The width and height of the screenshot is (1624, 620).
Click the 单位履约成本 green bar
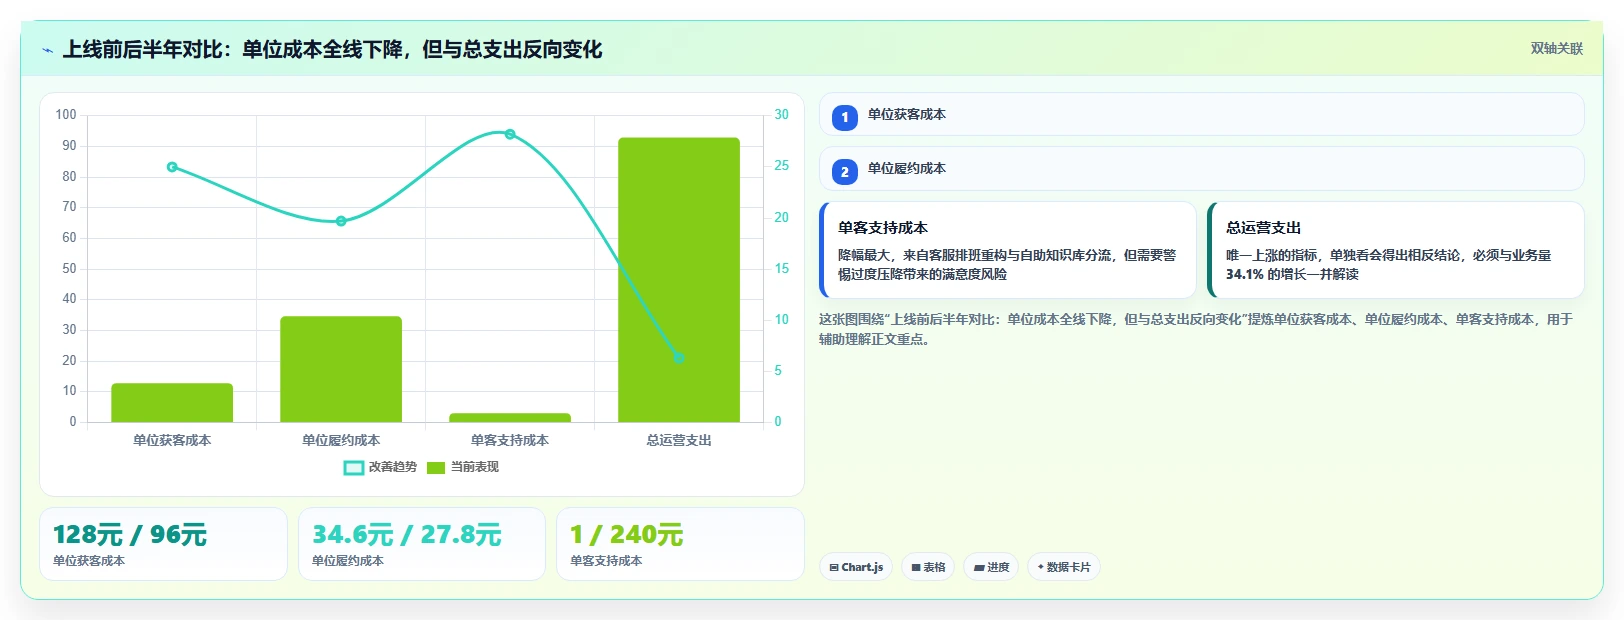click(341, 369)
